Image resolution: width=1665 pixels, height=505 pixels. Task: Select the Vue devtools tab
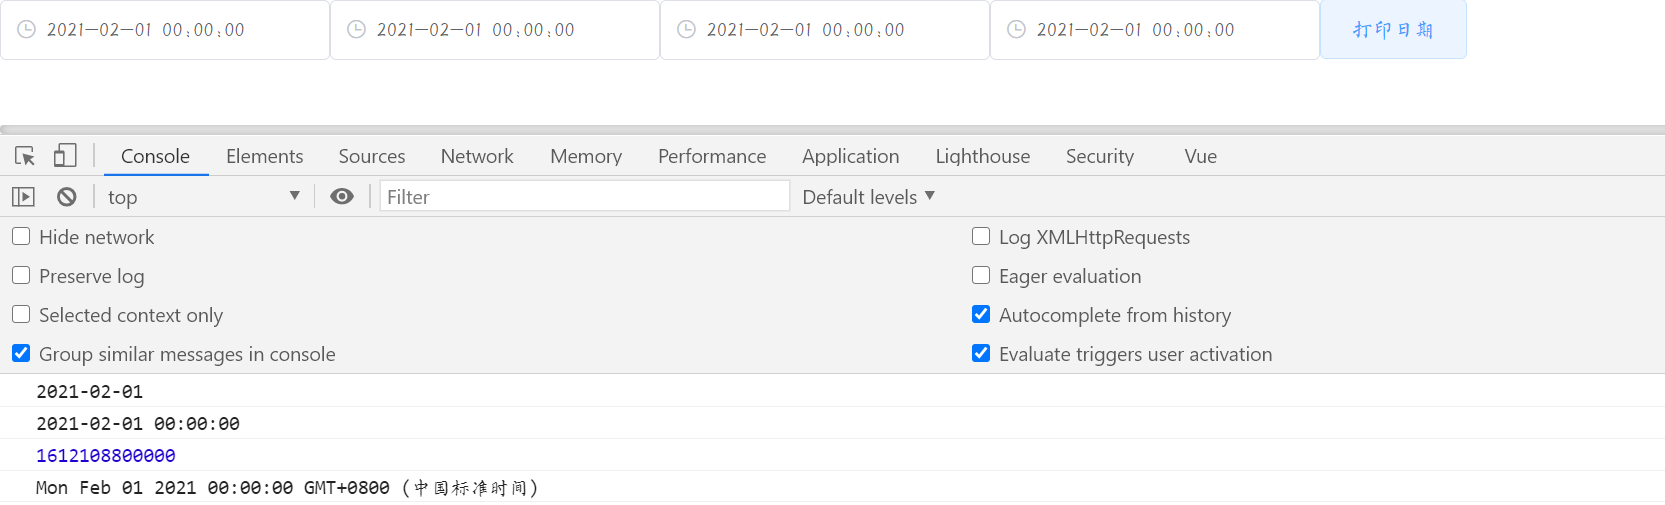tap(1200, 156)
